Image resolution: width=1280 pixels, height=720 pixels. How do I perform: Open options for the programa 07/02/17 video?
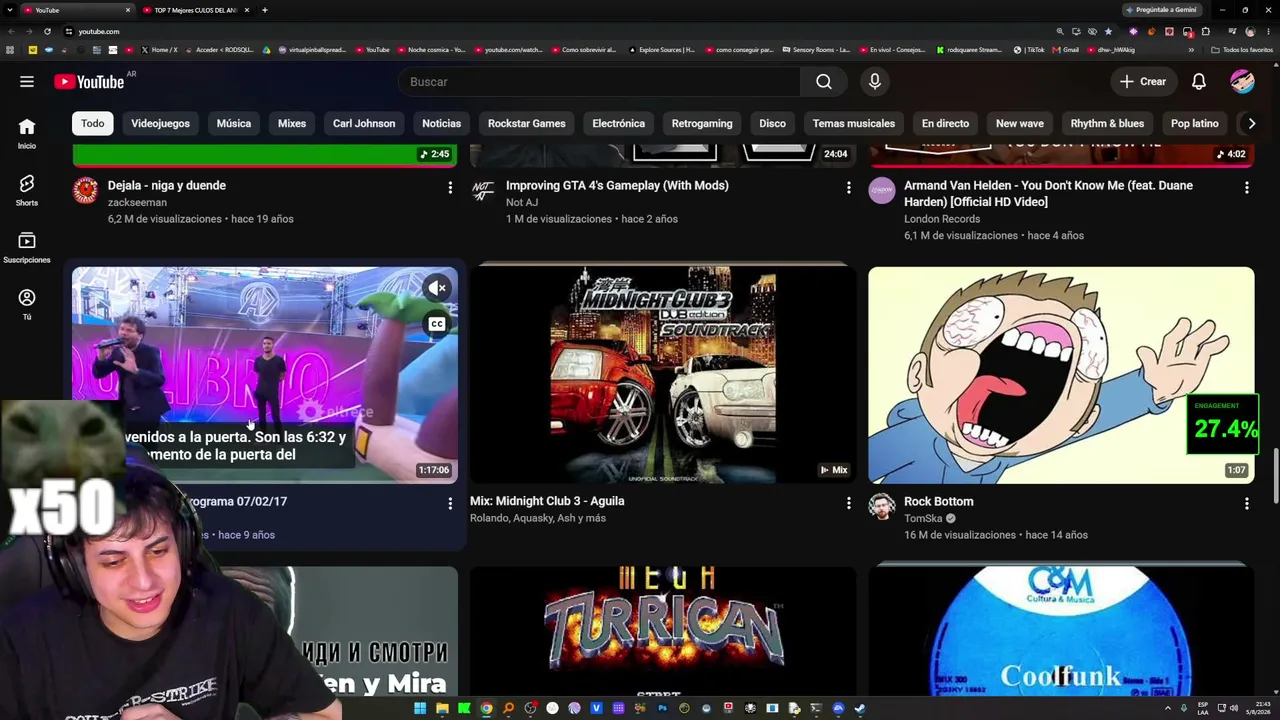(x=450, y=503)
